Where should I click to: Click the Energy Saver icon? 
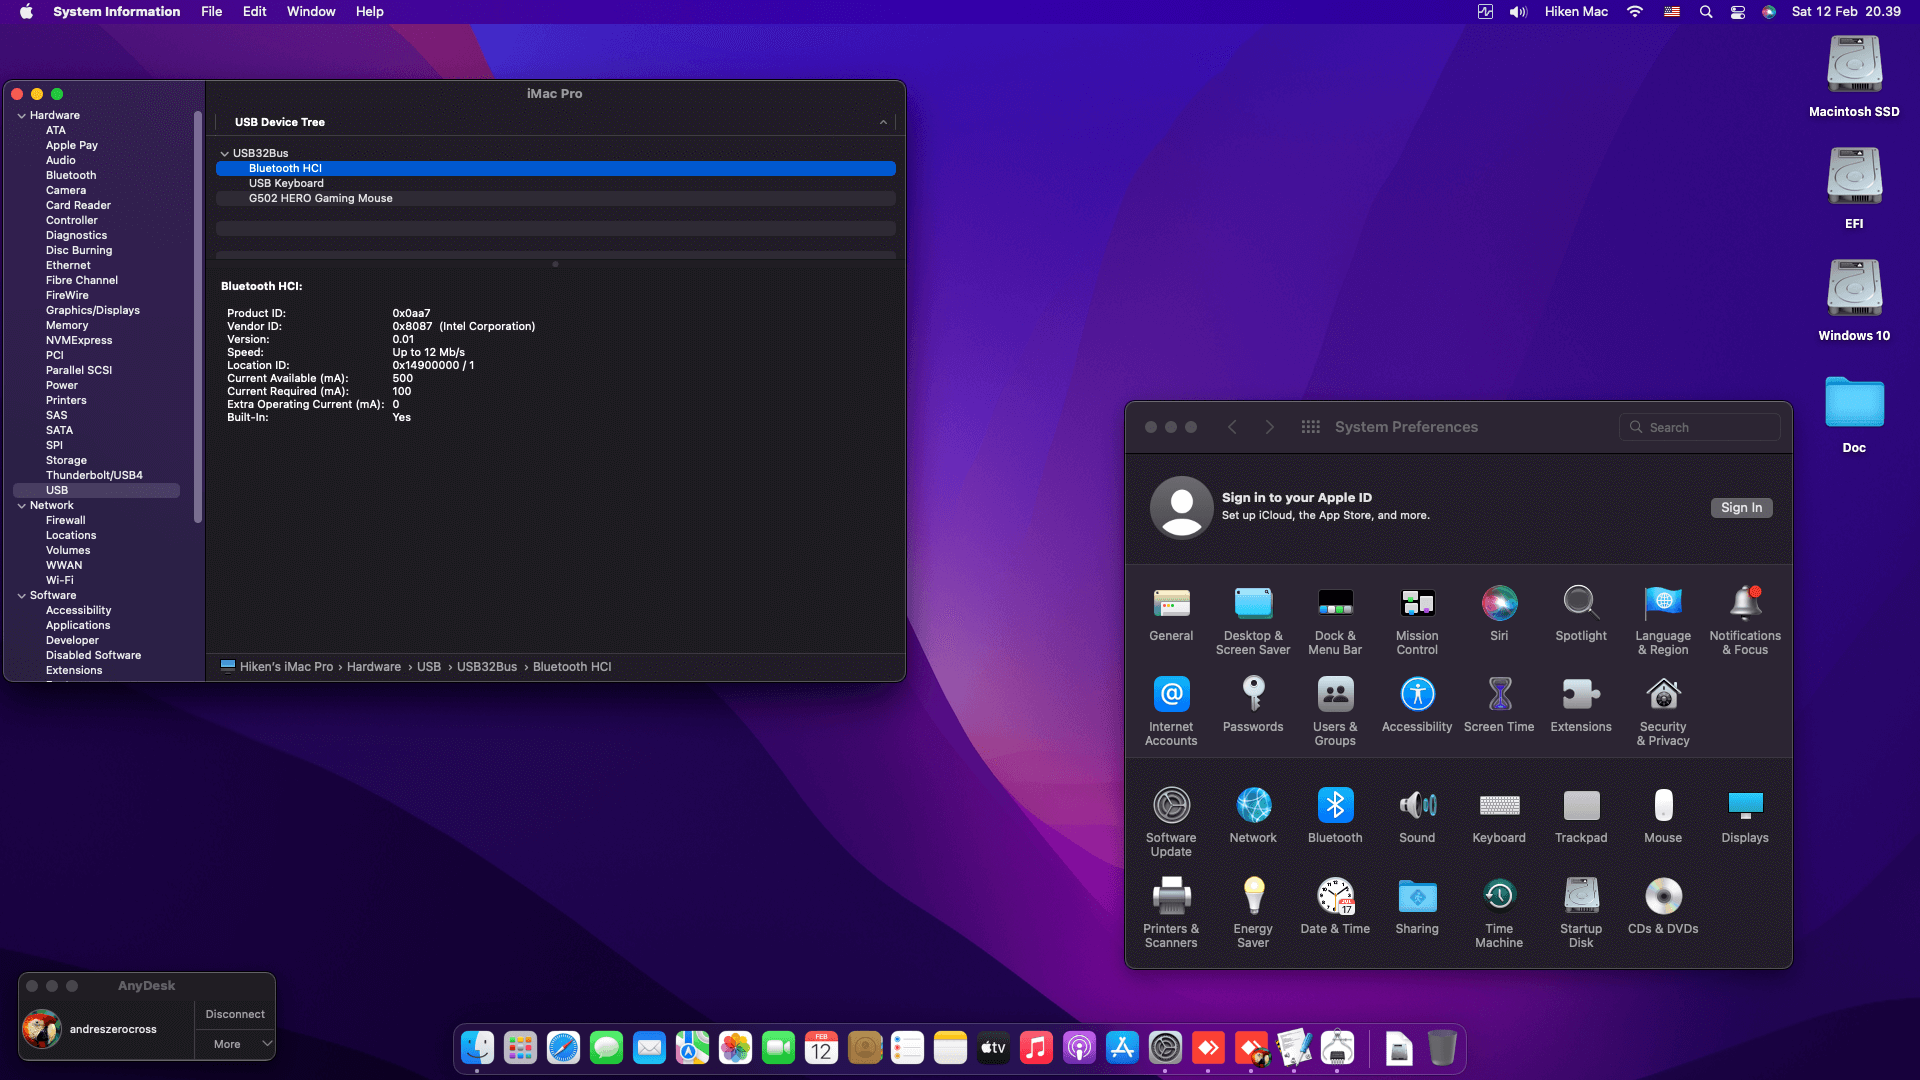tap(1252, 897)
